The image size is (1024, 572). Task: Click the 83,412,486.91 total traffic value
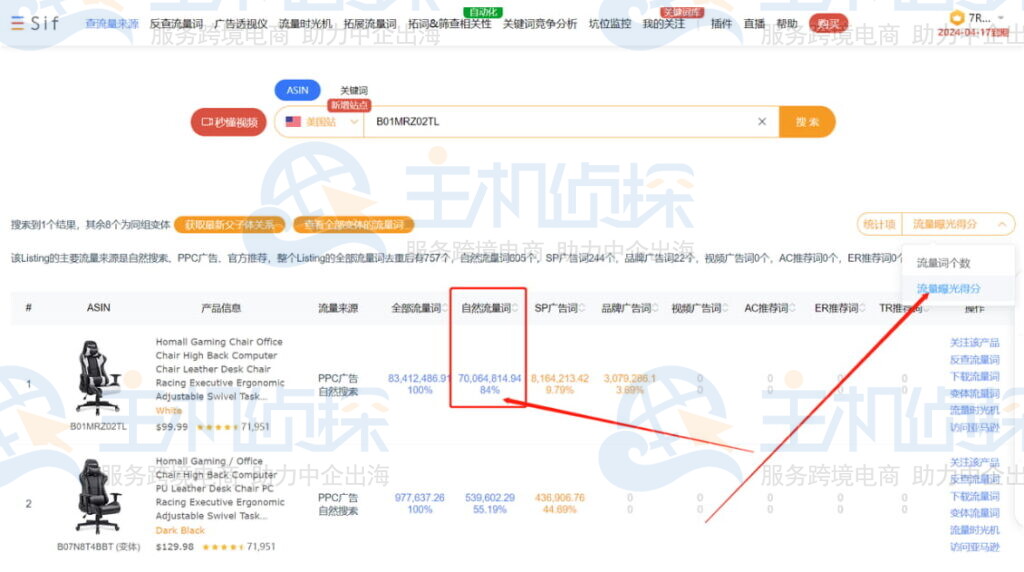(x=419, y=378)
